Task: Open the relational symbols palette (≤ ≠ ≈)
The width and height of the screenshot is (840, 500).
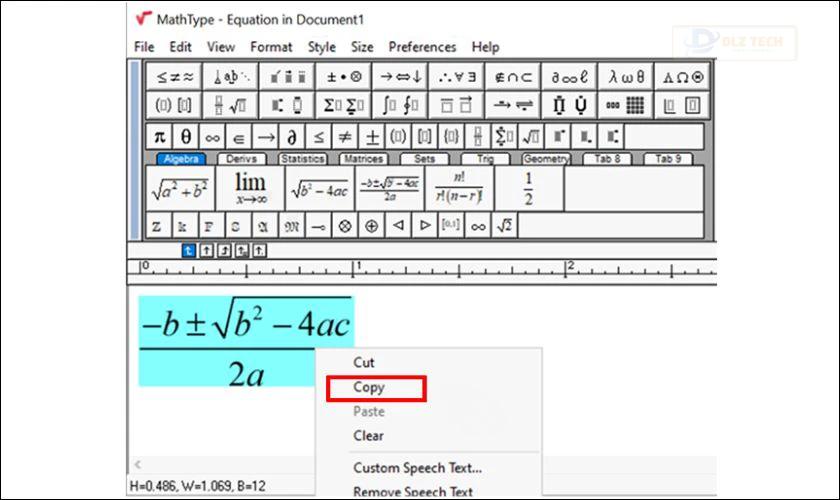Action: 174,77
